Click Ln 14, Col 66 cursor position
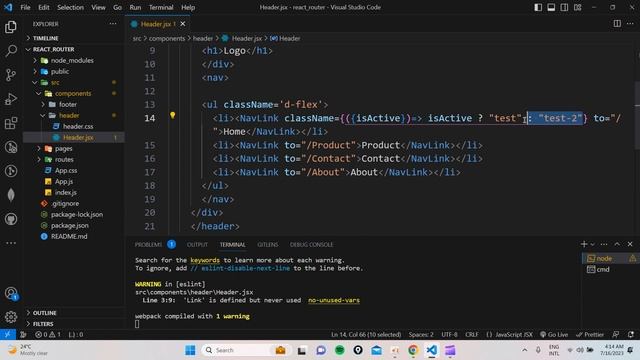The height and width of the screenshot is (360, 640). pos(366,334)
